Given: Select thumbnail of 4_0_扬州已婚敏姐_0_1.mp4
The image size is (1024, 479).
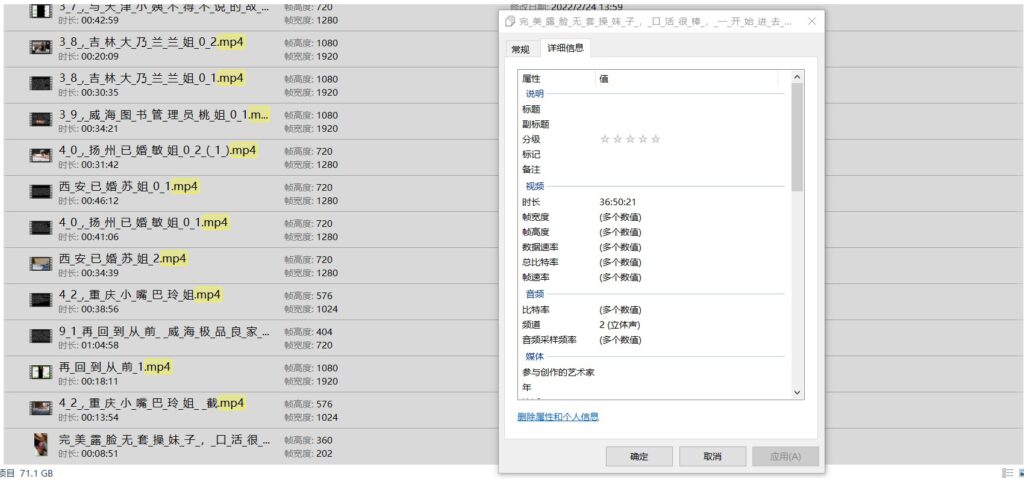Looking at the screenshot, I should click(40, 227).
